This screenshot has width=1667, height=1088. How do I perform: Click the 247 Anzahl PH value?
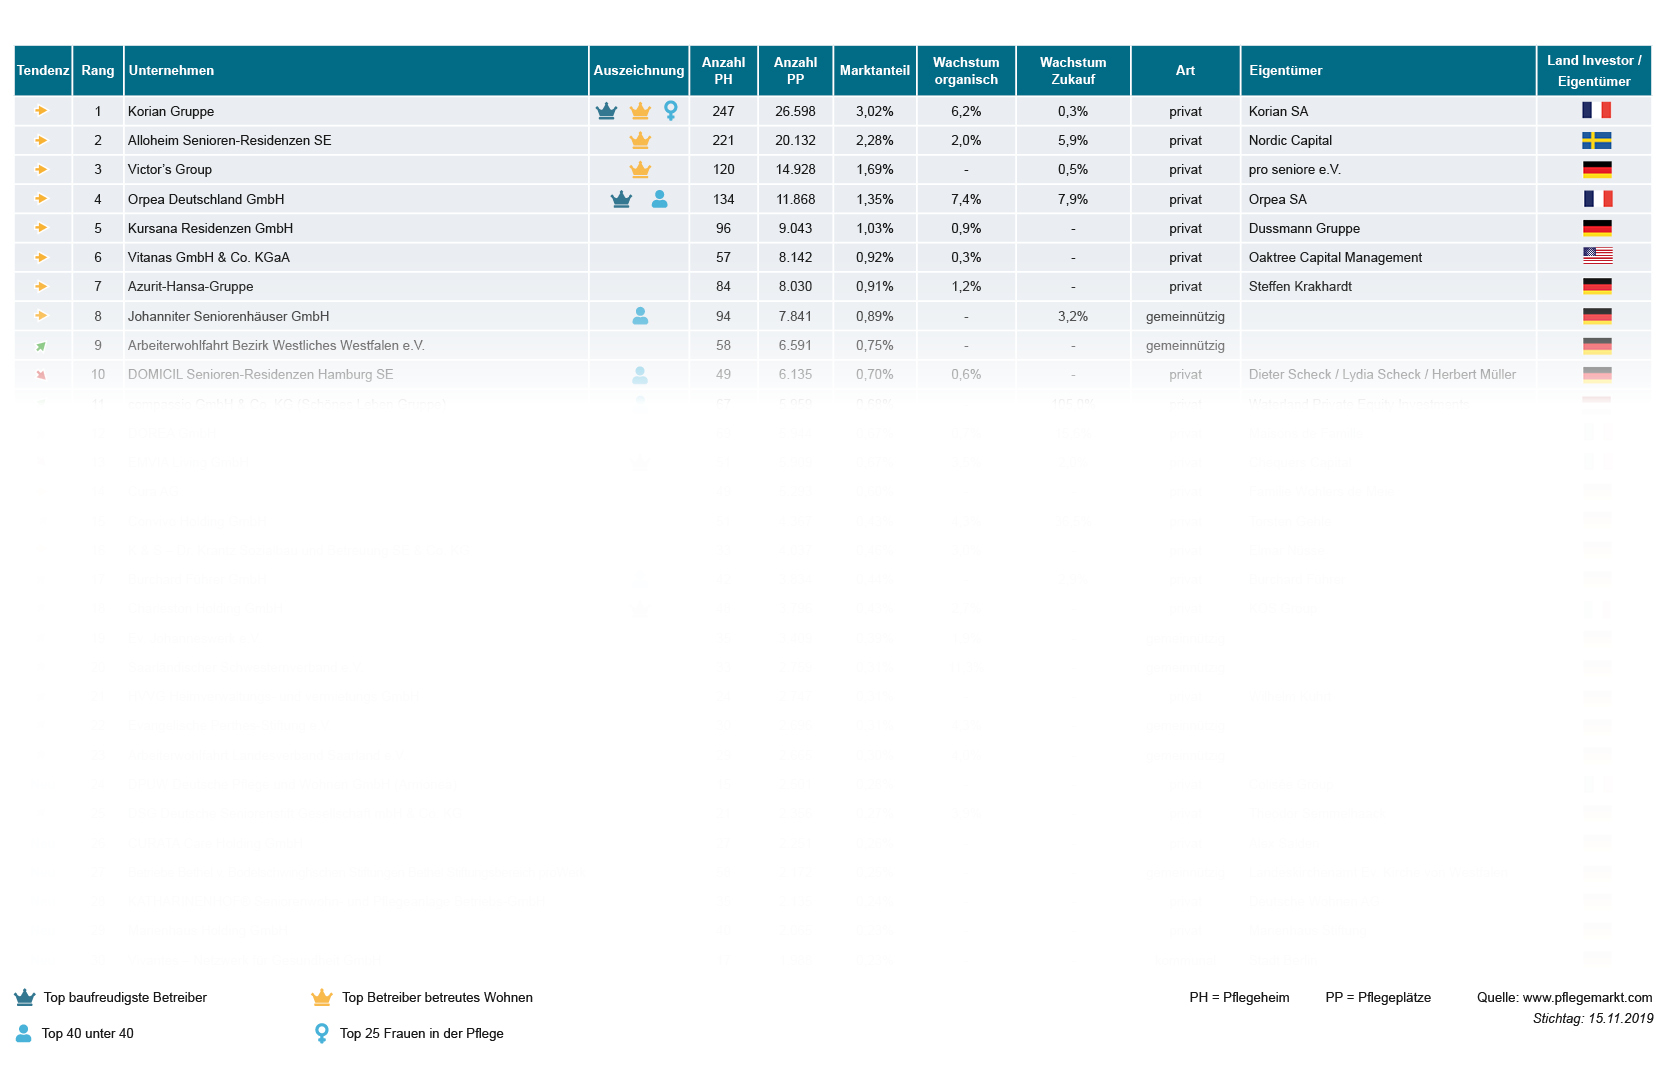pos(724,111)
